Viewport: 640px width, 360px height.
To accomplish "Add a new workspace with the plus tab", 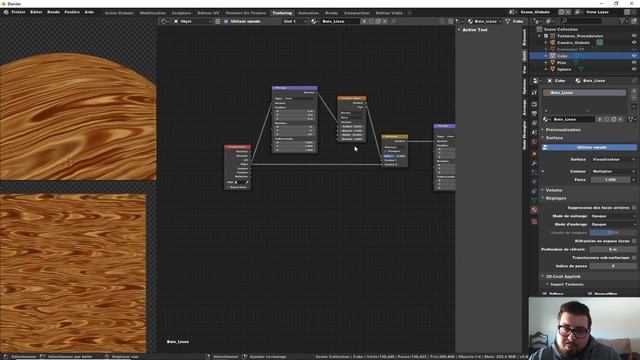I will click(409, 13).
